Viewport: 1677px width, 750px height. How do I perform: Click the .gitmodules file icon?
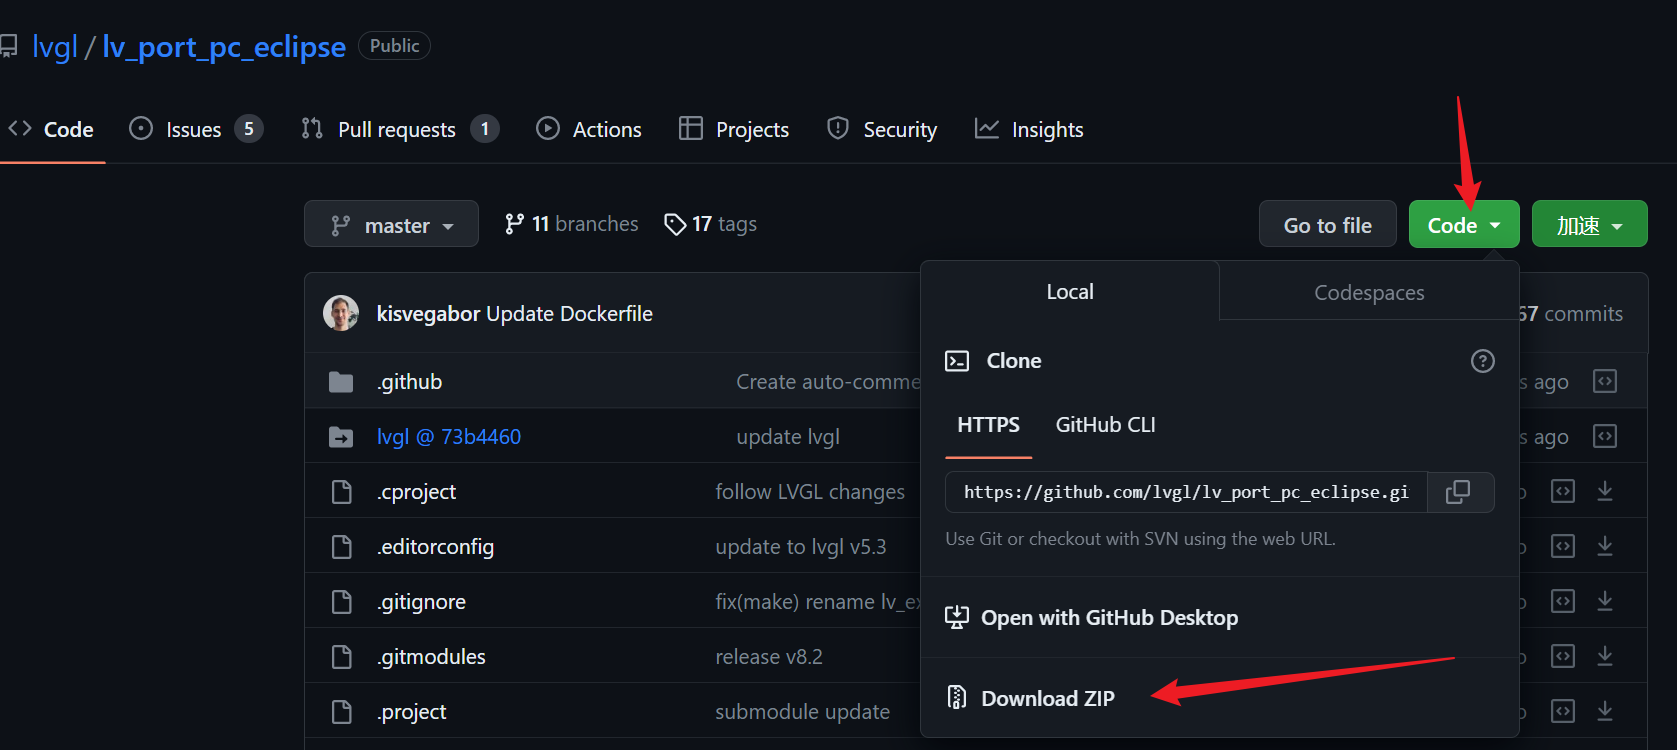click(x=342, y=657)
